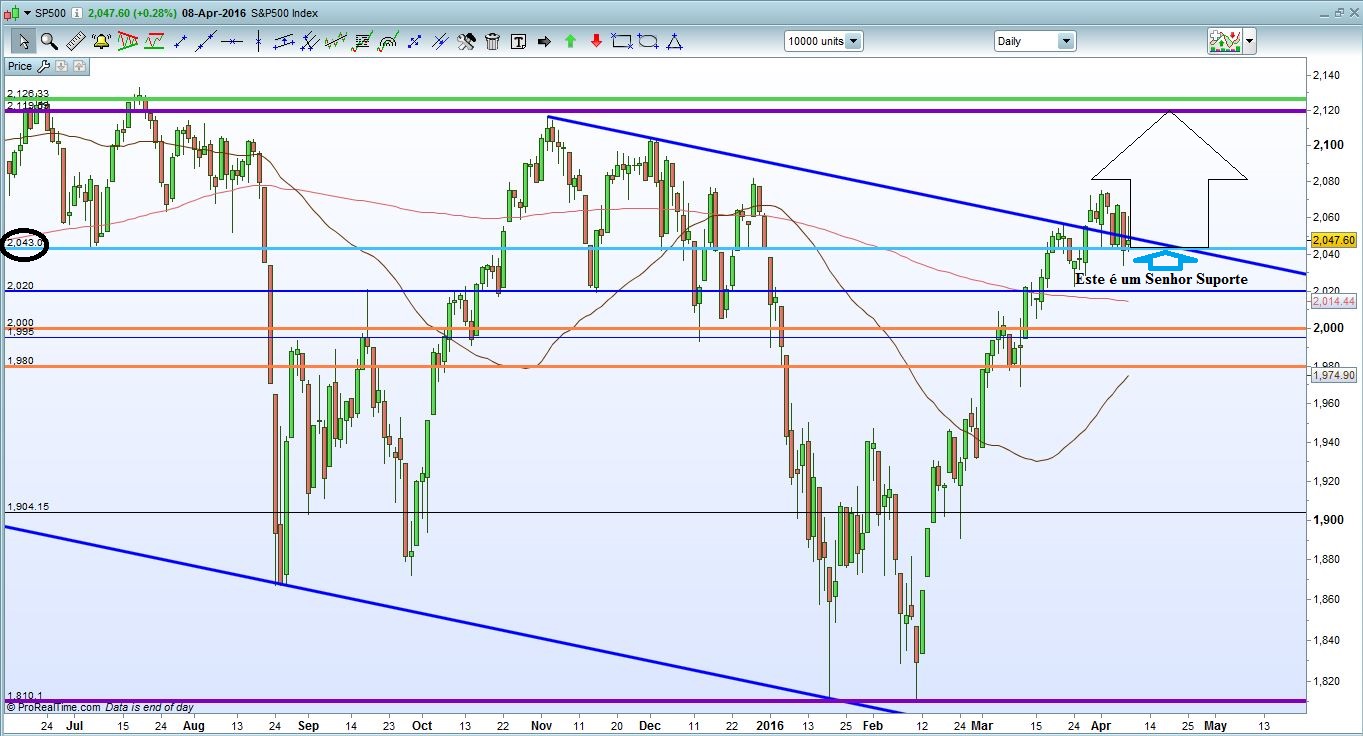This screenshot has width=1363, height=736.
Task: Draw a vertical line with the toolbar tool
Action: click(258, 41)
